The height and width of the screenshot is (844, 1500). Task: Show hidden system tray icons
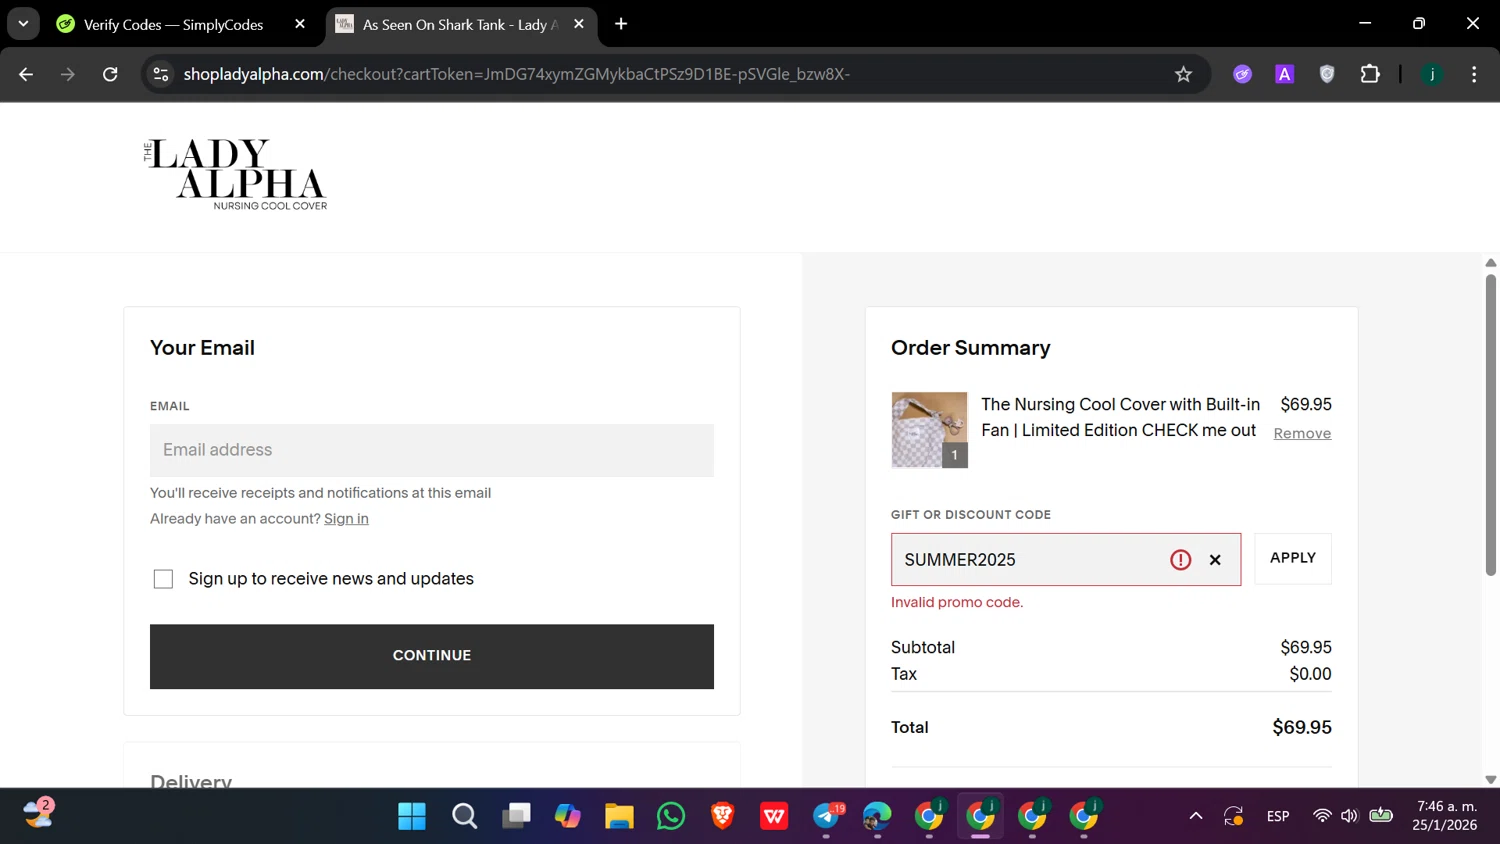(x=1196, y=817)
